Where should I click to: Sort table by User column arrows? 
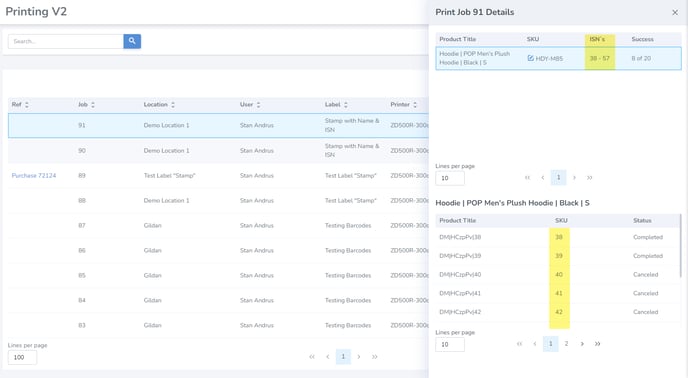click(258, 104)
